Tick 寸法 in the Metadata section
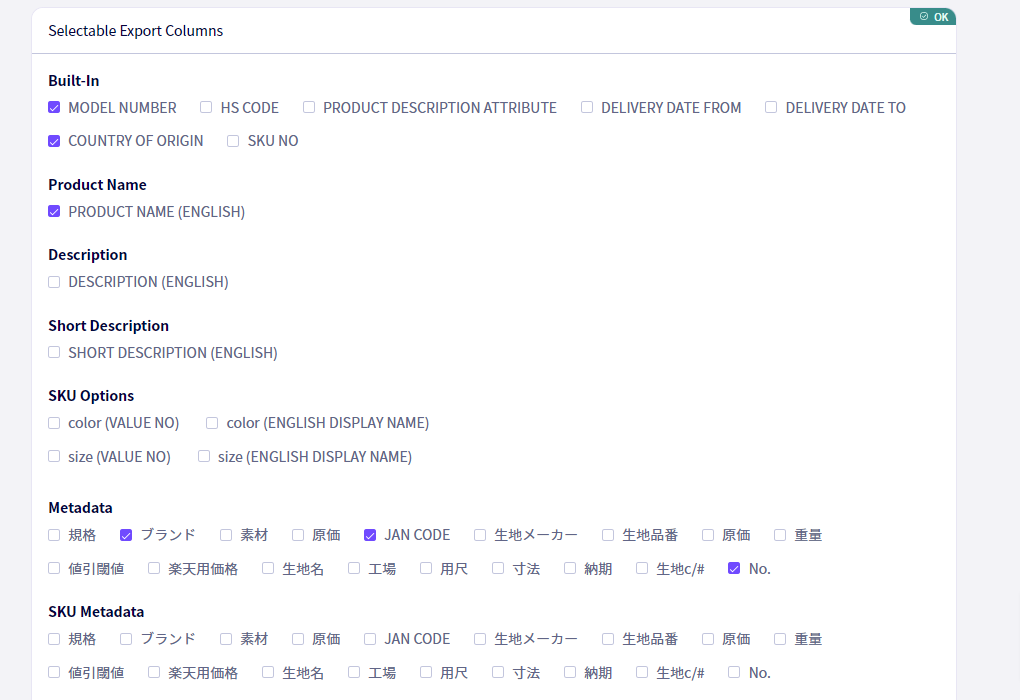This screenshot has width=1020, height=700. 498,569
